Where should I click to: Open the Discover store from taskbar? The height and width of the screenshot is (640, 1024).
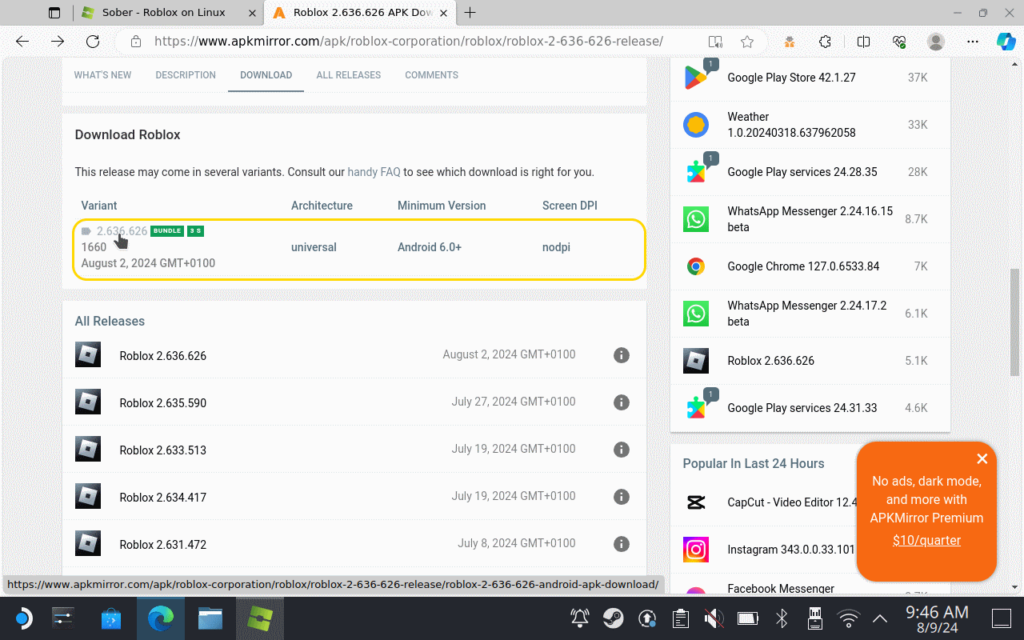[111, 618]
